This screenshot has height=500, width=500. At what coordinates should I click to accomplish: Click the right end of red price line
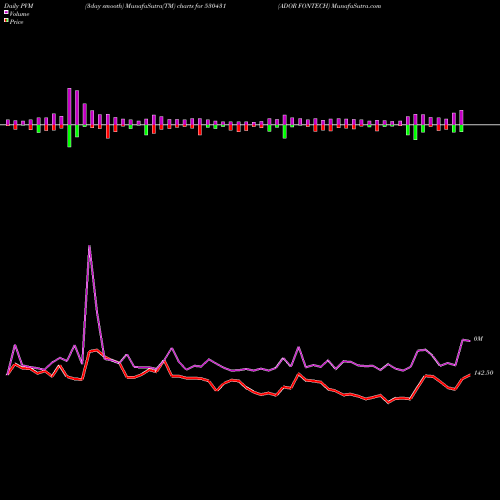(x=470, y=375)
